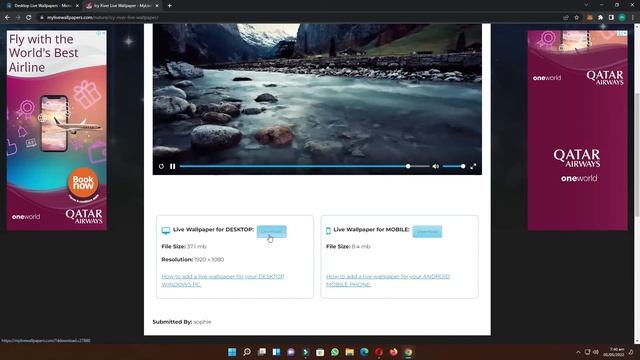Click the phone icon beside MOBILE label
The width and height of the screenshot is (640, 360).
click(x=328, y=231)
